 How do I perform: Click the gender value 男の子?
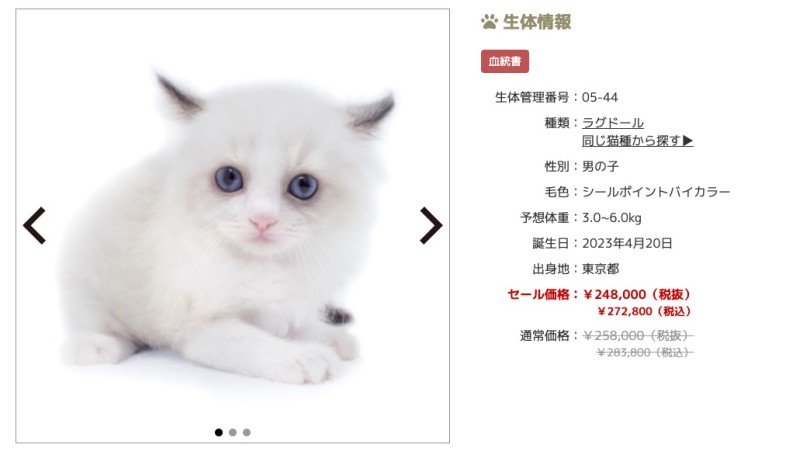(600, 166)
